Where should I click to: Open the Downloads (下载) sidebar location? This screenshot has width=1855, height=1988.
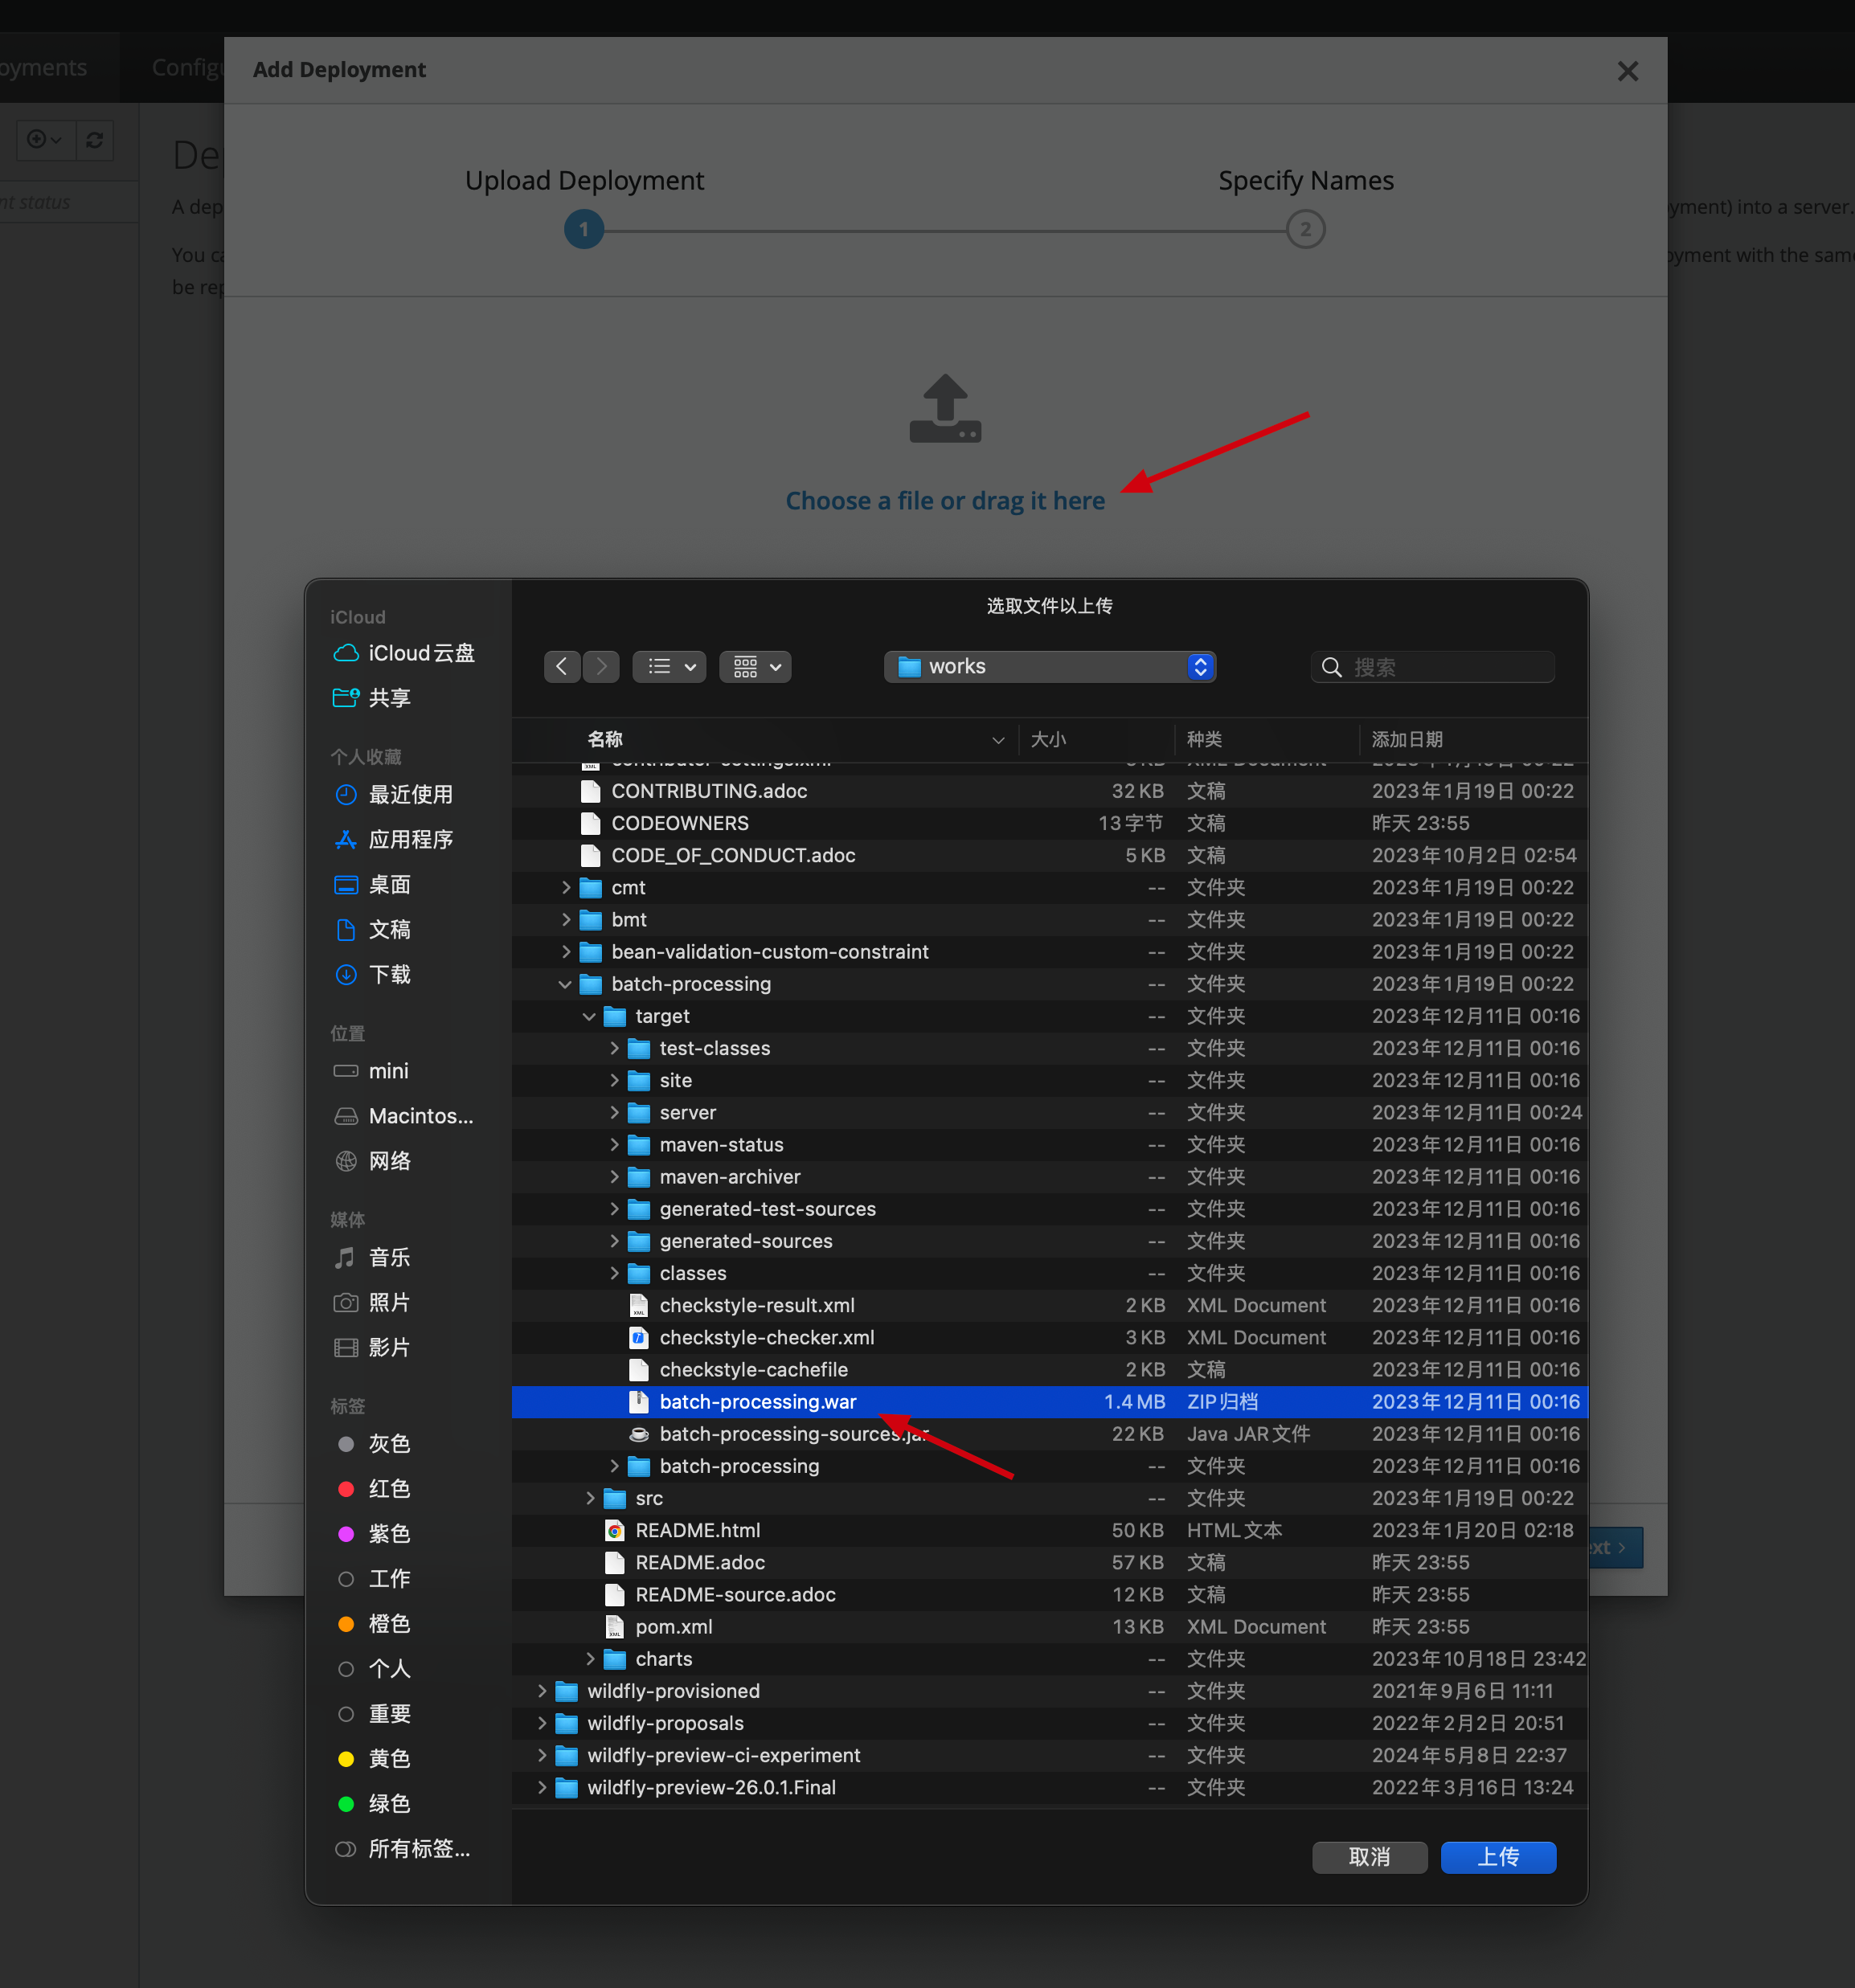coord(389,974)
